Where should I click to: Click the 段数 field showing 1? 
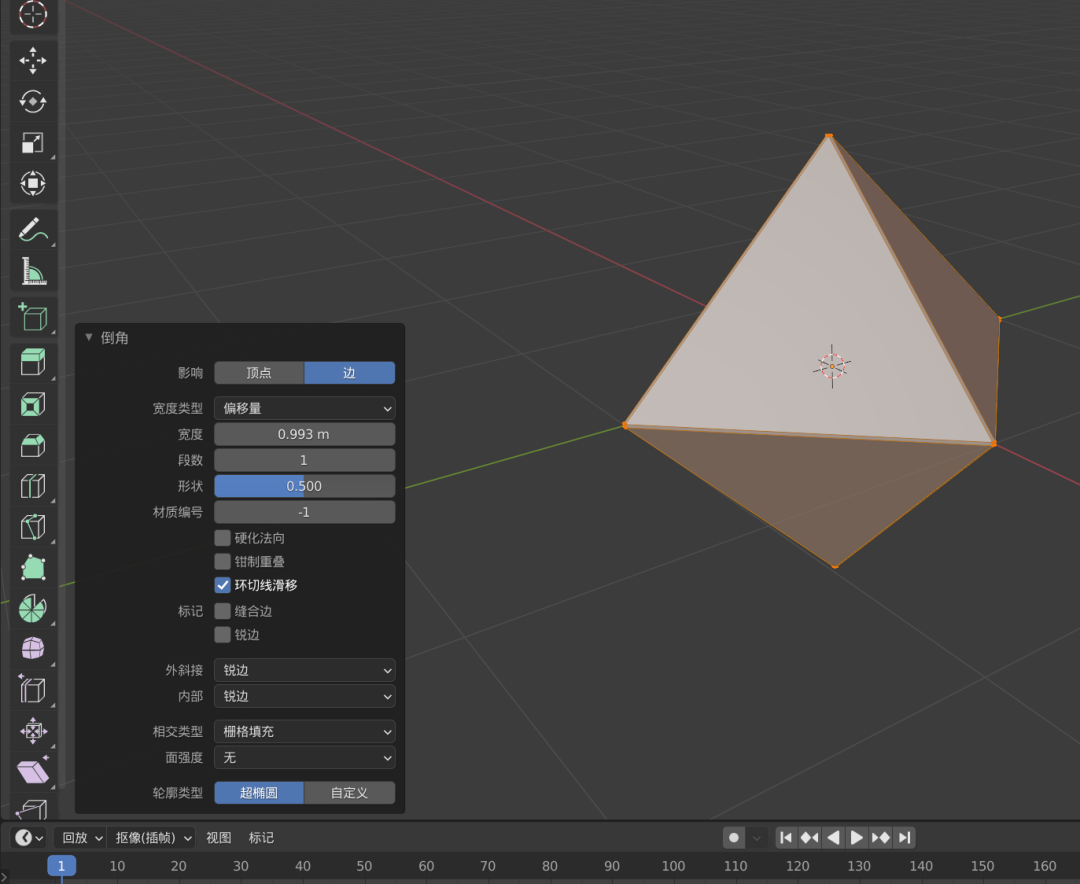(304, 460)
